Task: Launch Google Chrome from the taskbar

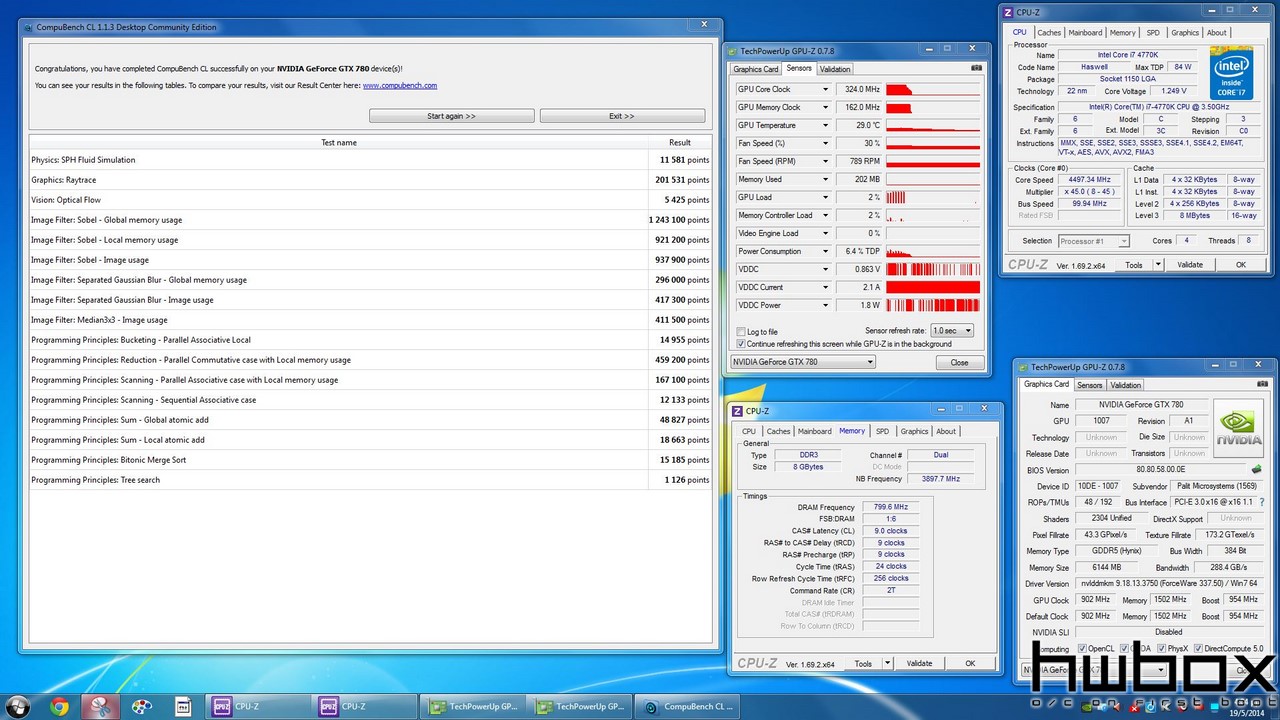Action: [59, 707]
